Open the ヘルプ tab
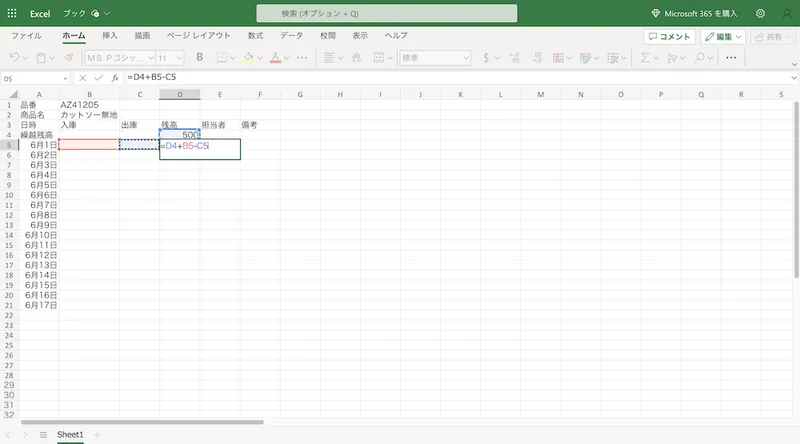800x444 pixels. pyautogui.click(x=396, y=36)
